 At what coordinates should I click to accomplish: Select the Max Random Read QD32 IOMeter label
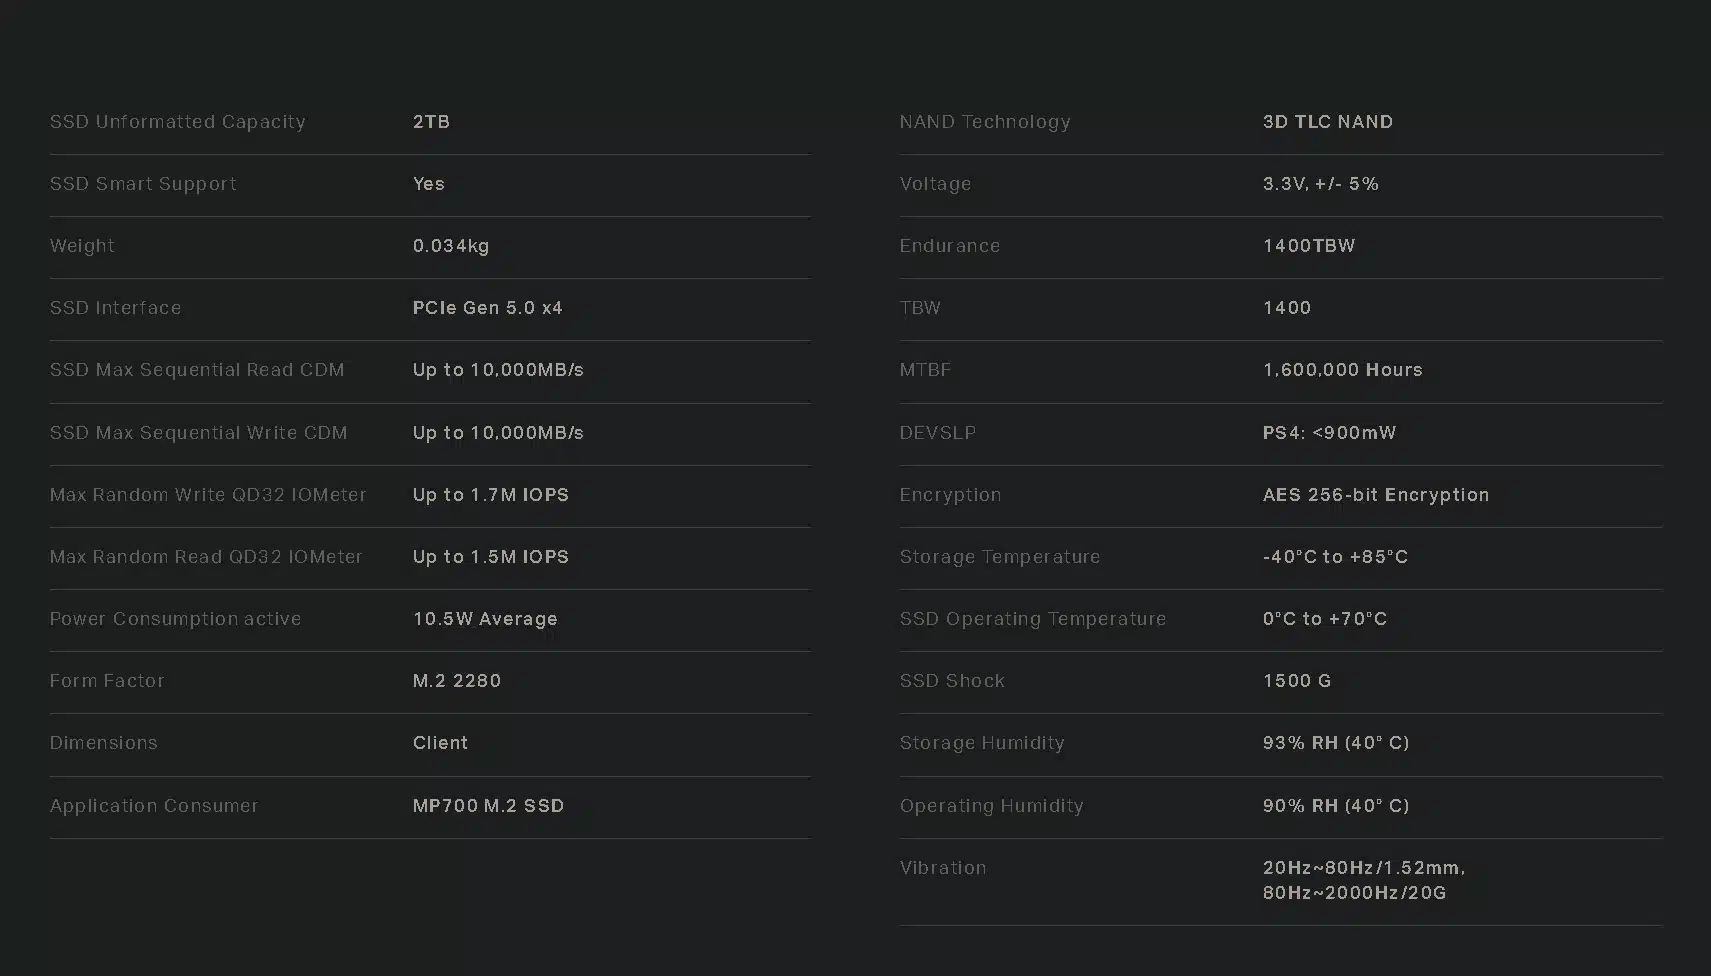pyautogui.click(x=206, y=557)
